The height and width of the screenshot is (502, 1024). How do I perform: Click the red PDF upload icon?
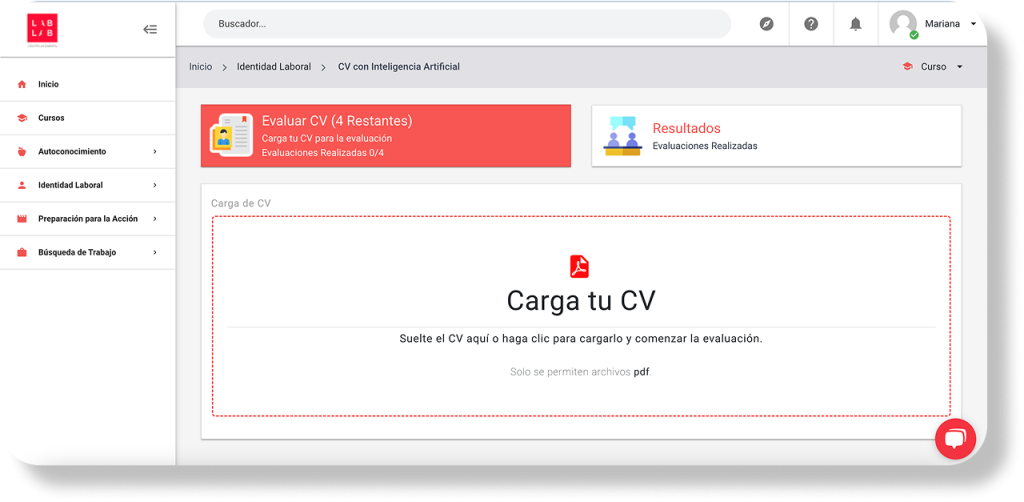pos(580,266)
